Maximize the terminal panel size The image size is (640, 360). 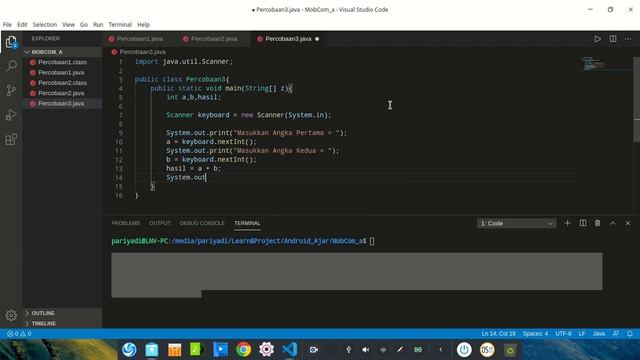tap(613, 223)
